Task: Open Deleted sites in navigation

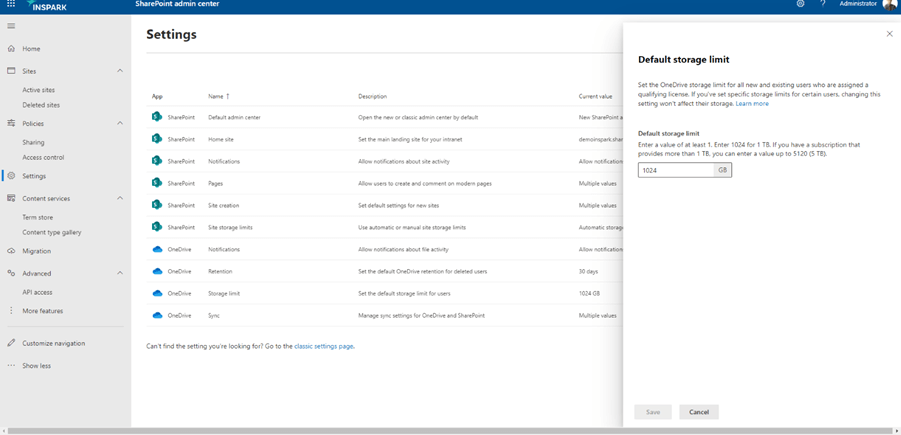Action: click(x=41, y=105)
